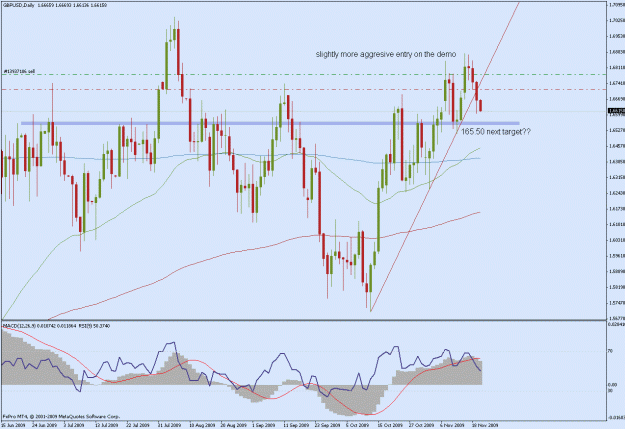Click the '24 Jun 2009' date label
The image size is (625, 429).
click(x=44, y=425)
